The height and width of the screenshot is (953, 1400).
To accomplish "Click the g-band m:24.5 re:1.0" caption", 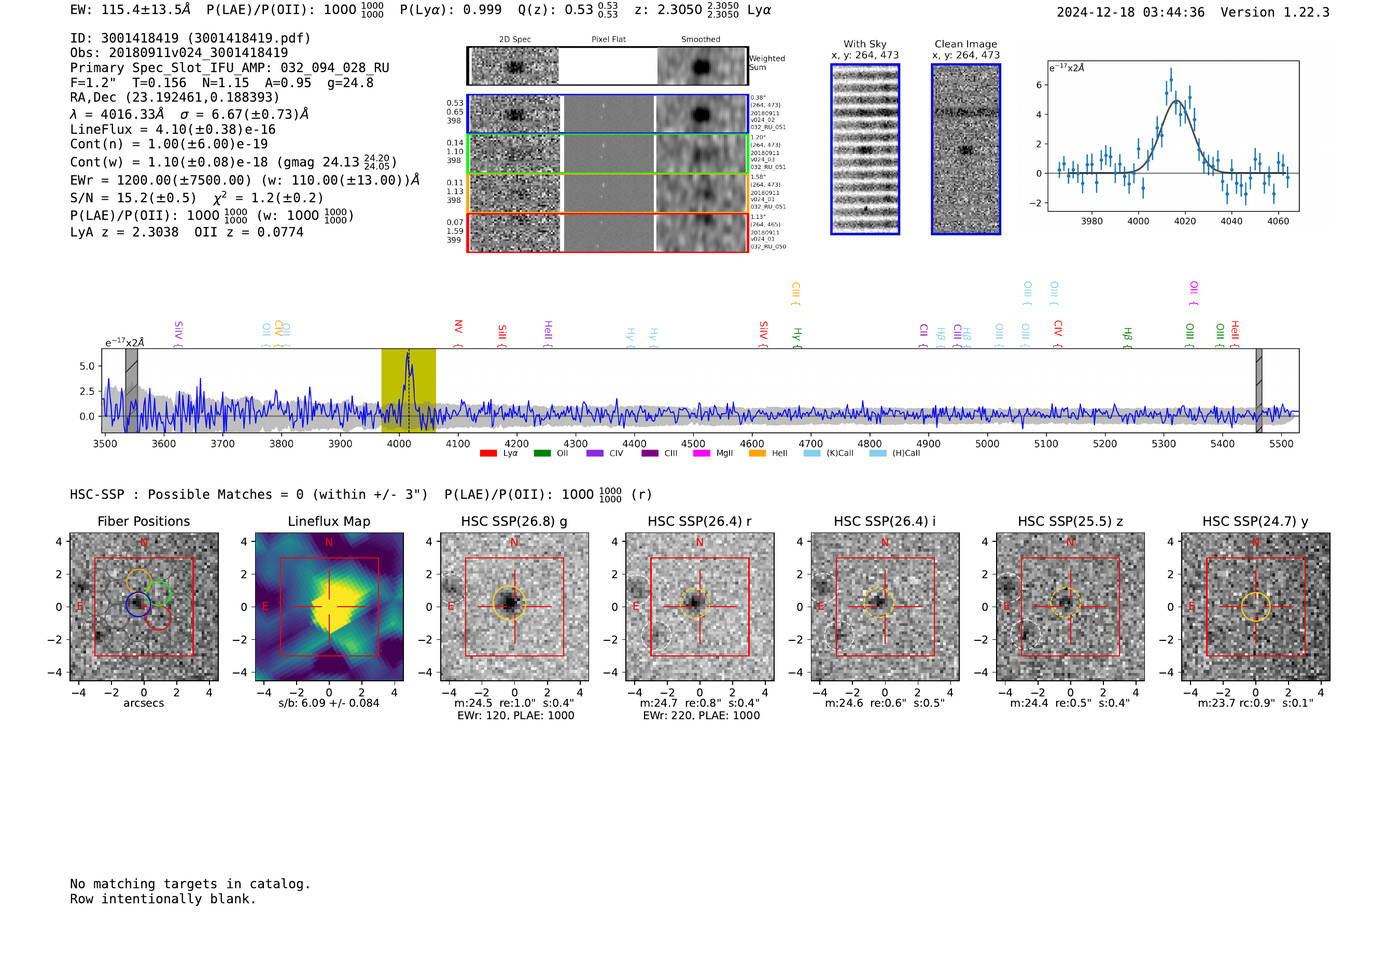I will tap(515, 703).
